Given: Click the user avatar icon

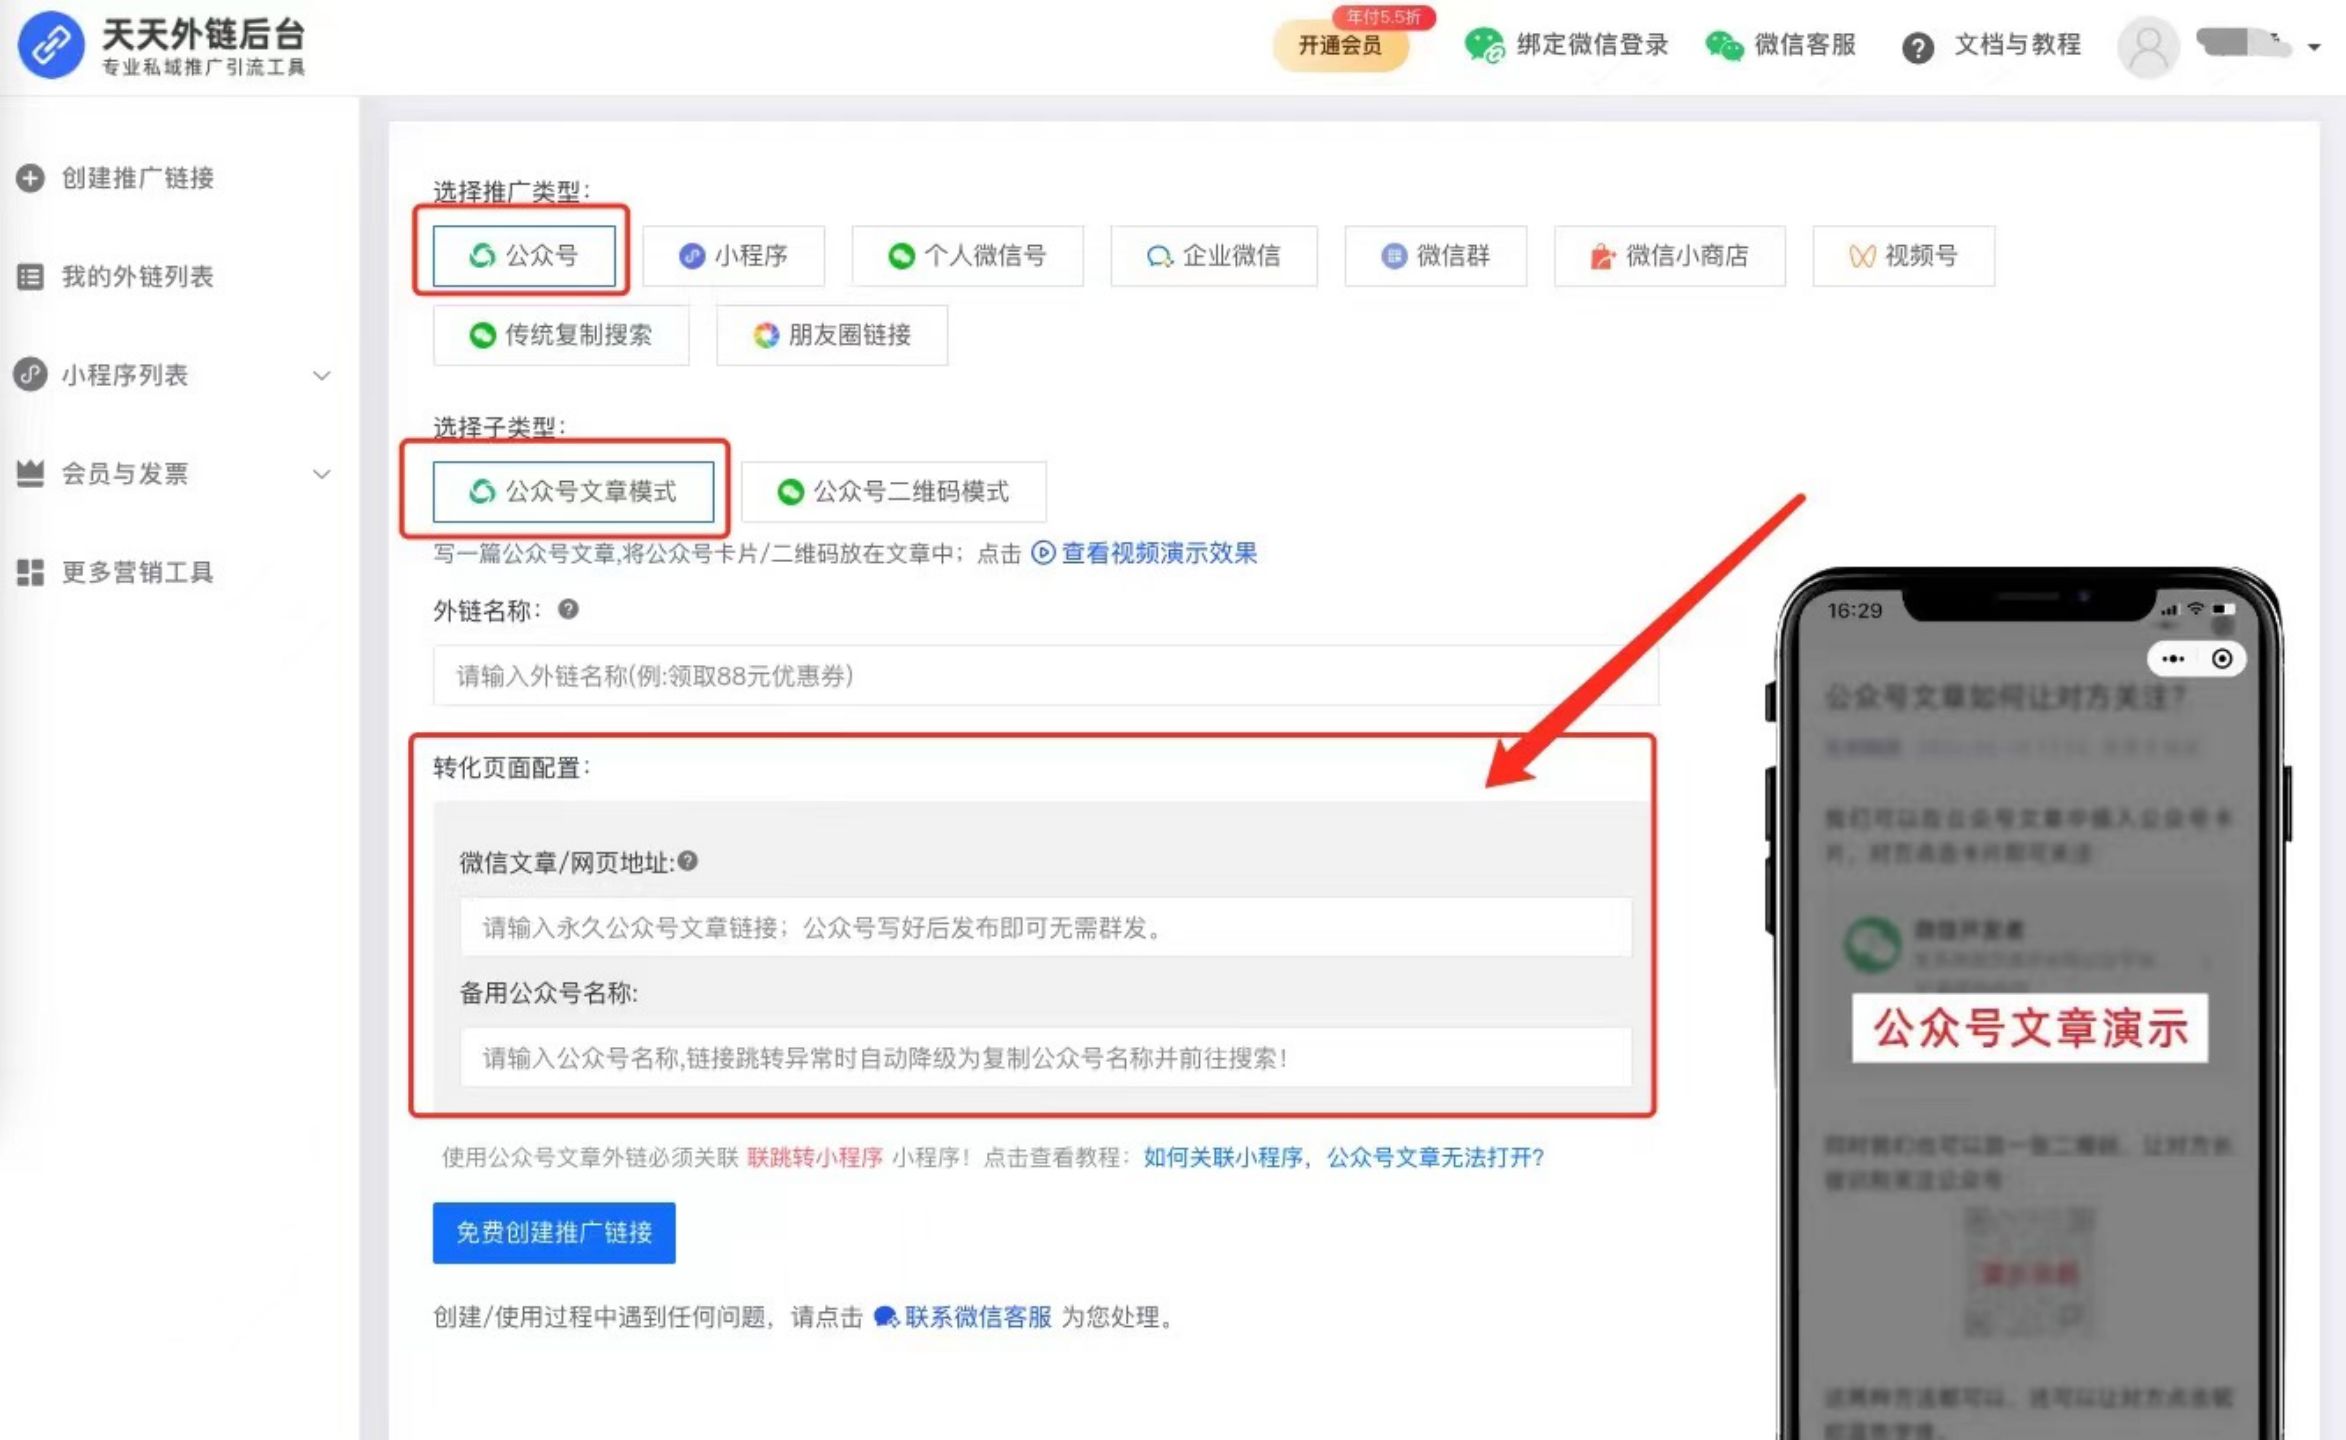Looking at the screenshot, I should point(2147,47).
